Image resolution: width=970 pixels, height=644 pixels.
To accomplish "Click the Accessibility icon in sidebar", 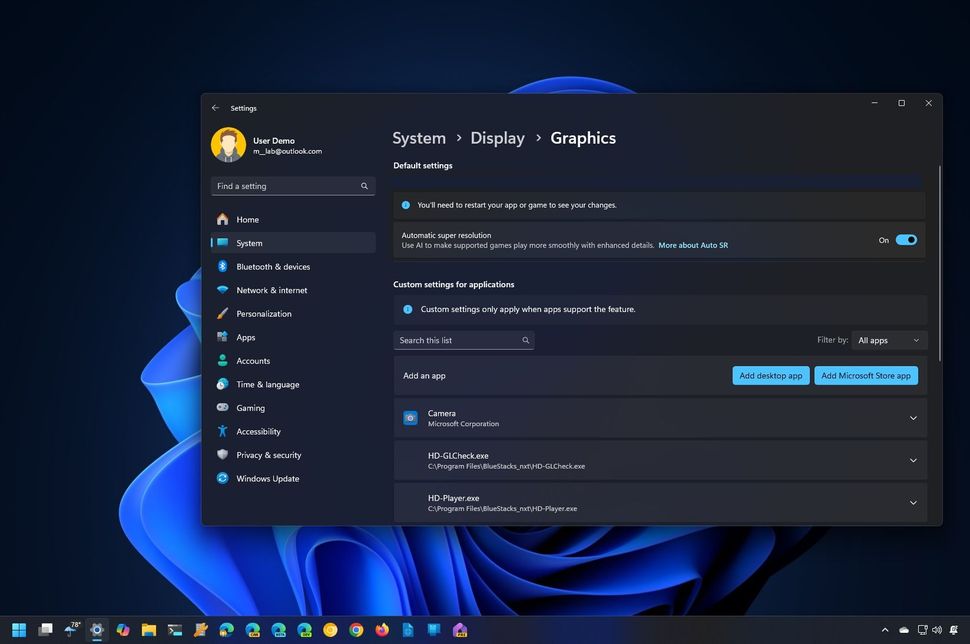I will 222,431.
